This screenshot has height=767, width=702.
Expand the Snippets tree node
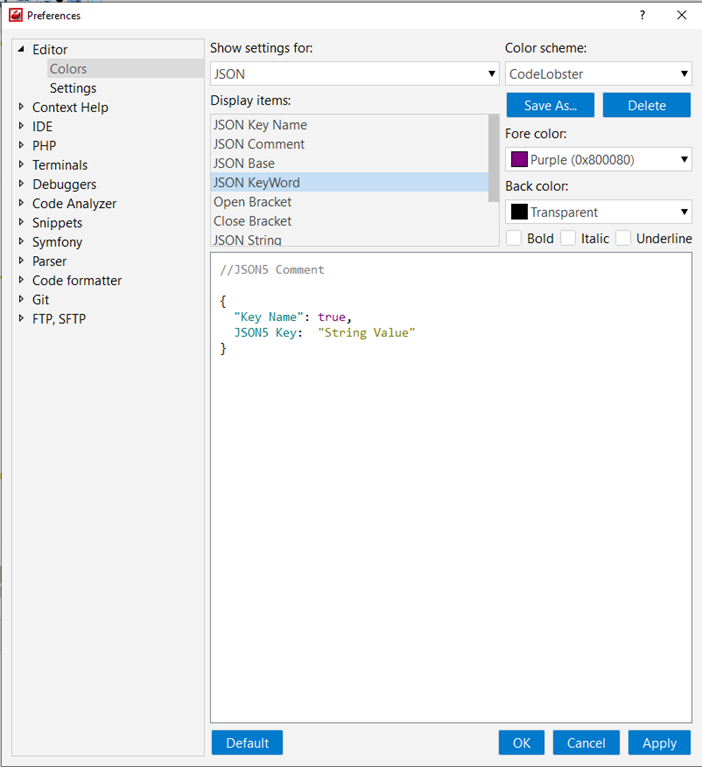[x=21, y=222]
